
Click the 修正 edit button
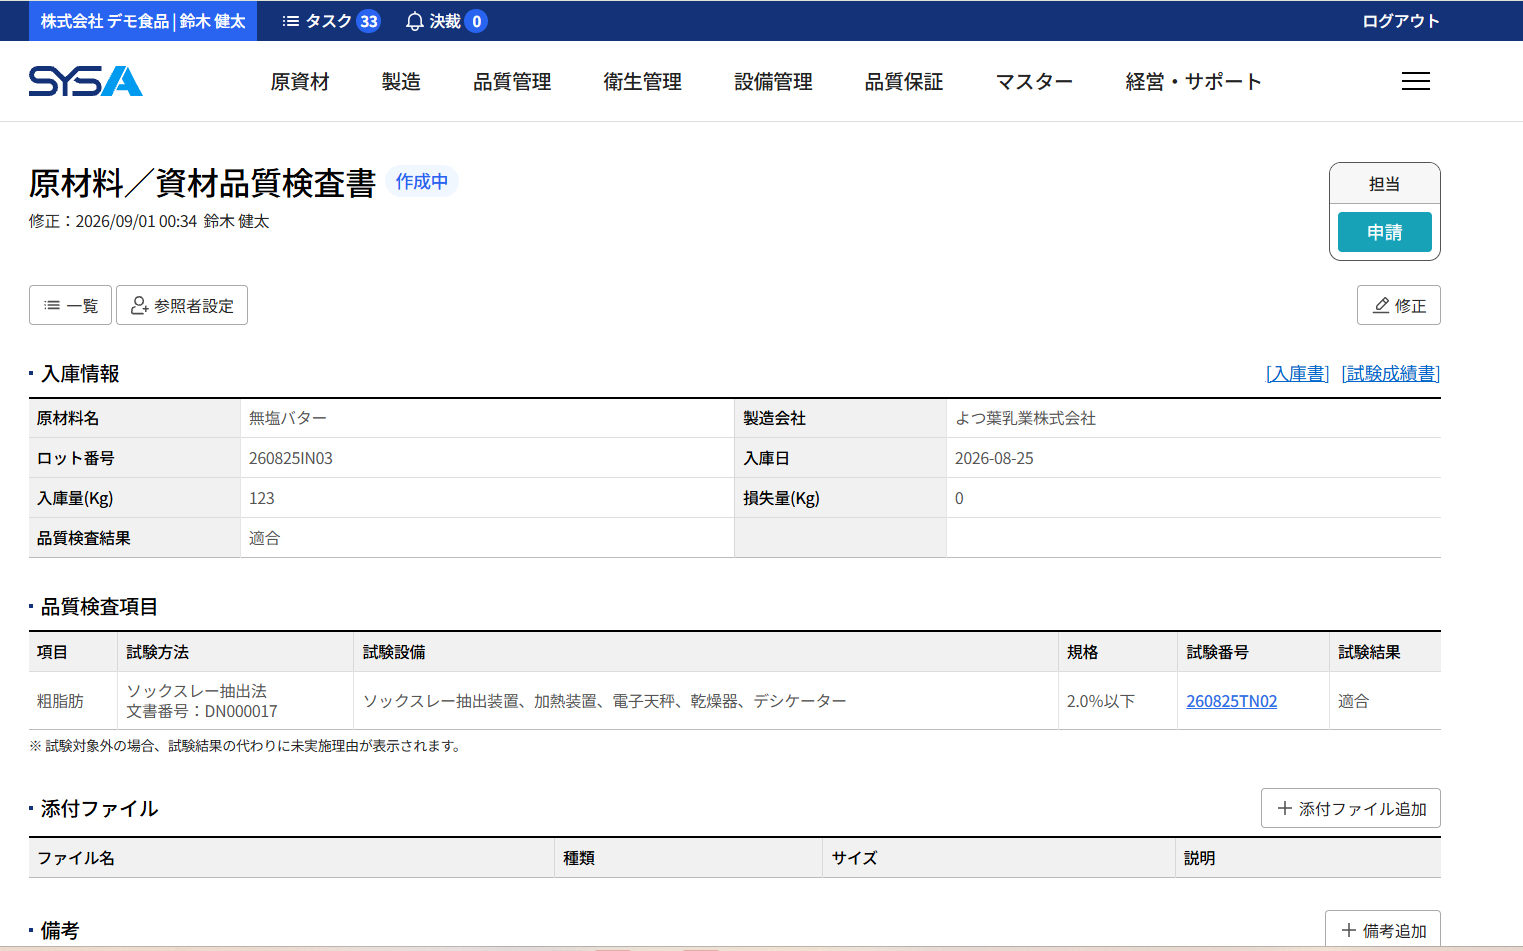pos(1399,305)
